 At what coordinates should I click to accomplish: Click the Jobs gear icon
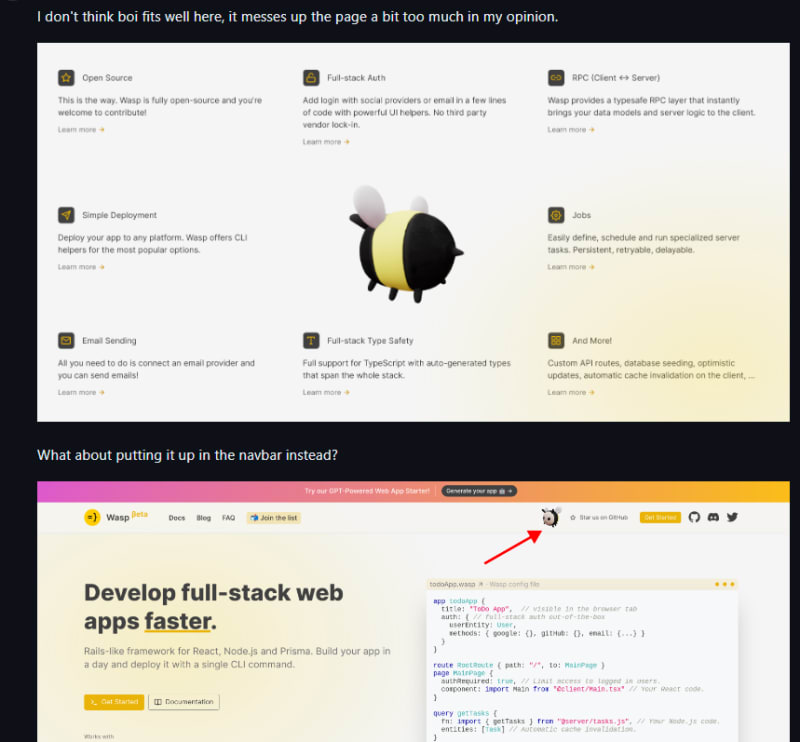click(x=556, y=215)
